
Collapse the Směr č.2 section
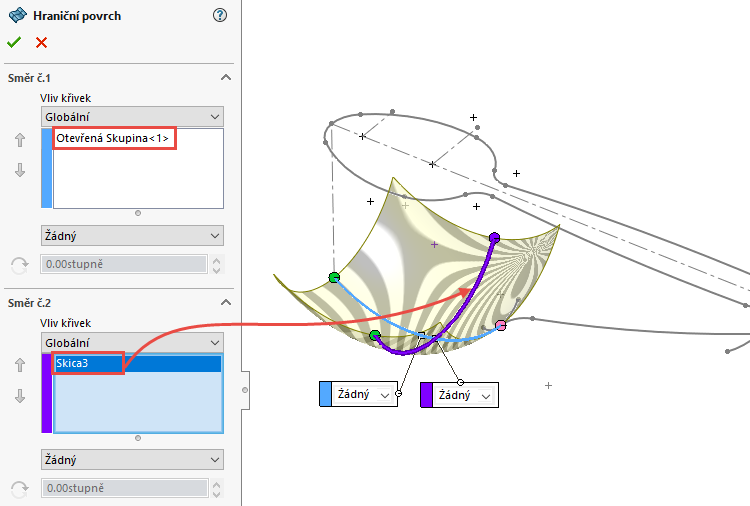click(x=226, y=302)
